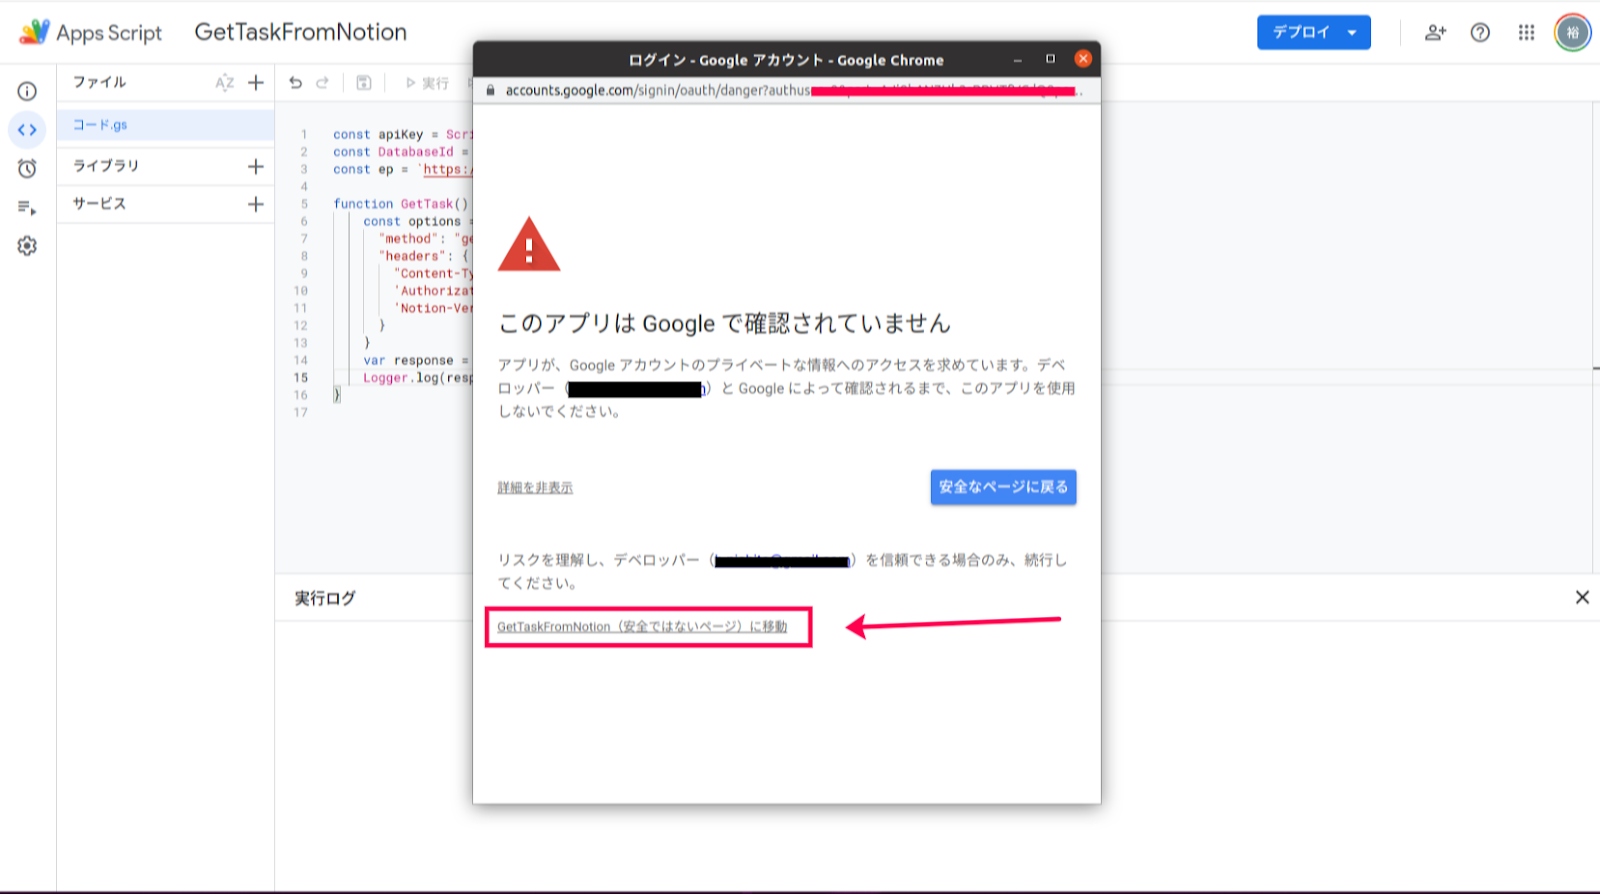This screenshot has height=894, width=1600.
Task: Click 詳細を非表示 link
Action: 535,488
